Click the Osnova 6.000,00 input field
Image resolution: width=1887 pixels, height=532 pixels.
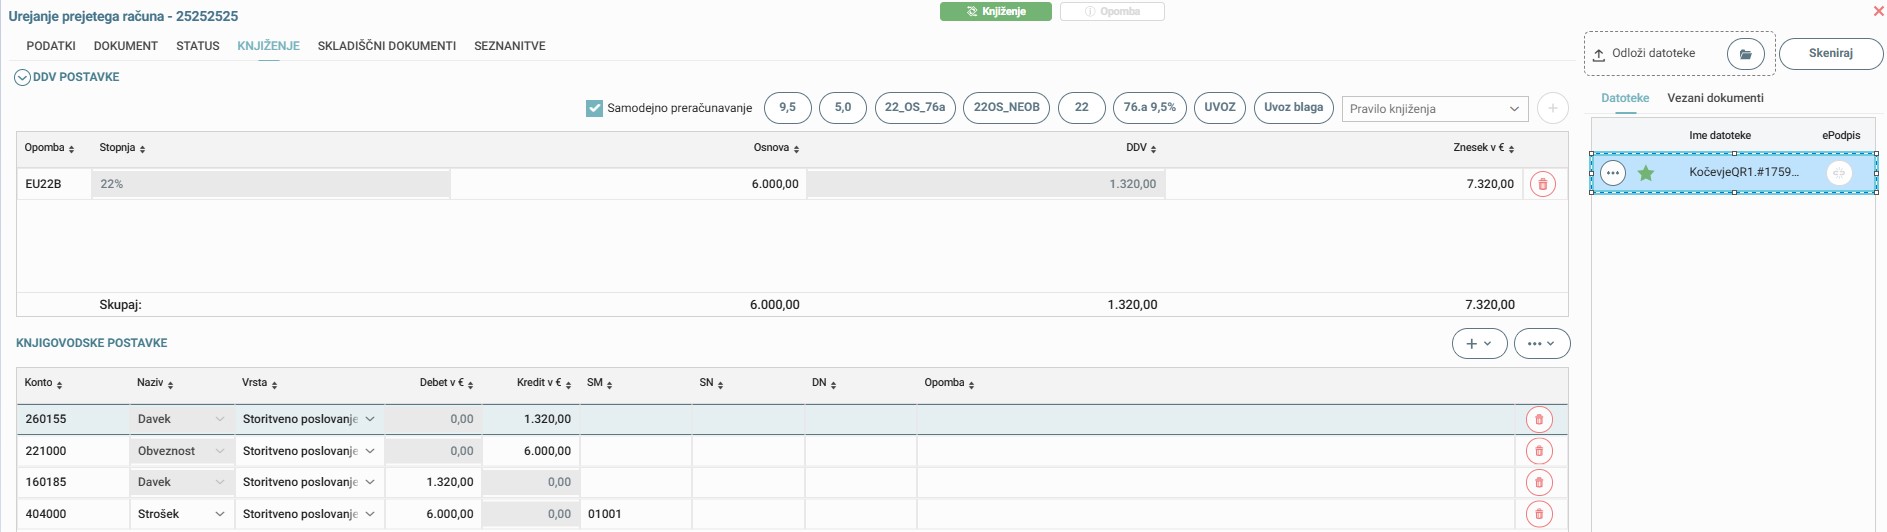[628, 184]
